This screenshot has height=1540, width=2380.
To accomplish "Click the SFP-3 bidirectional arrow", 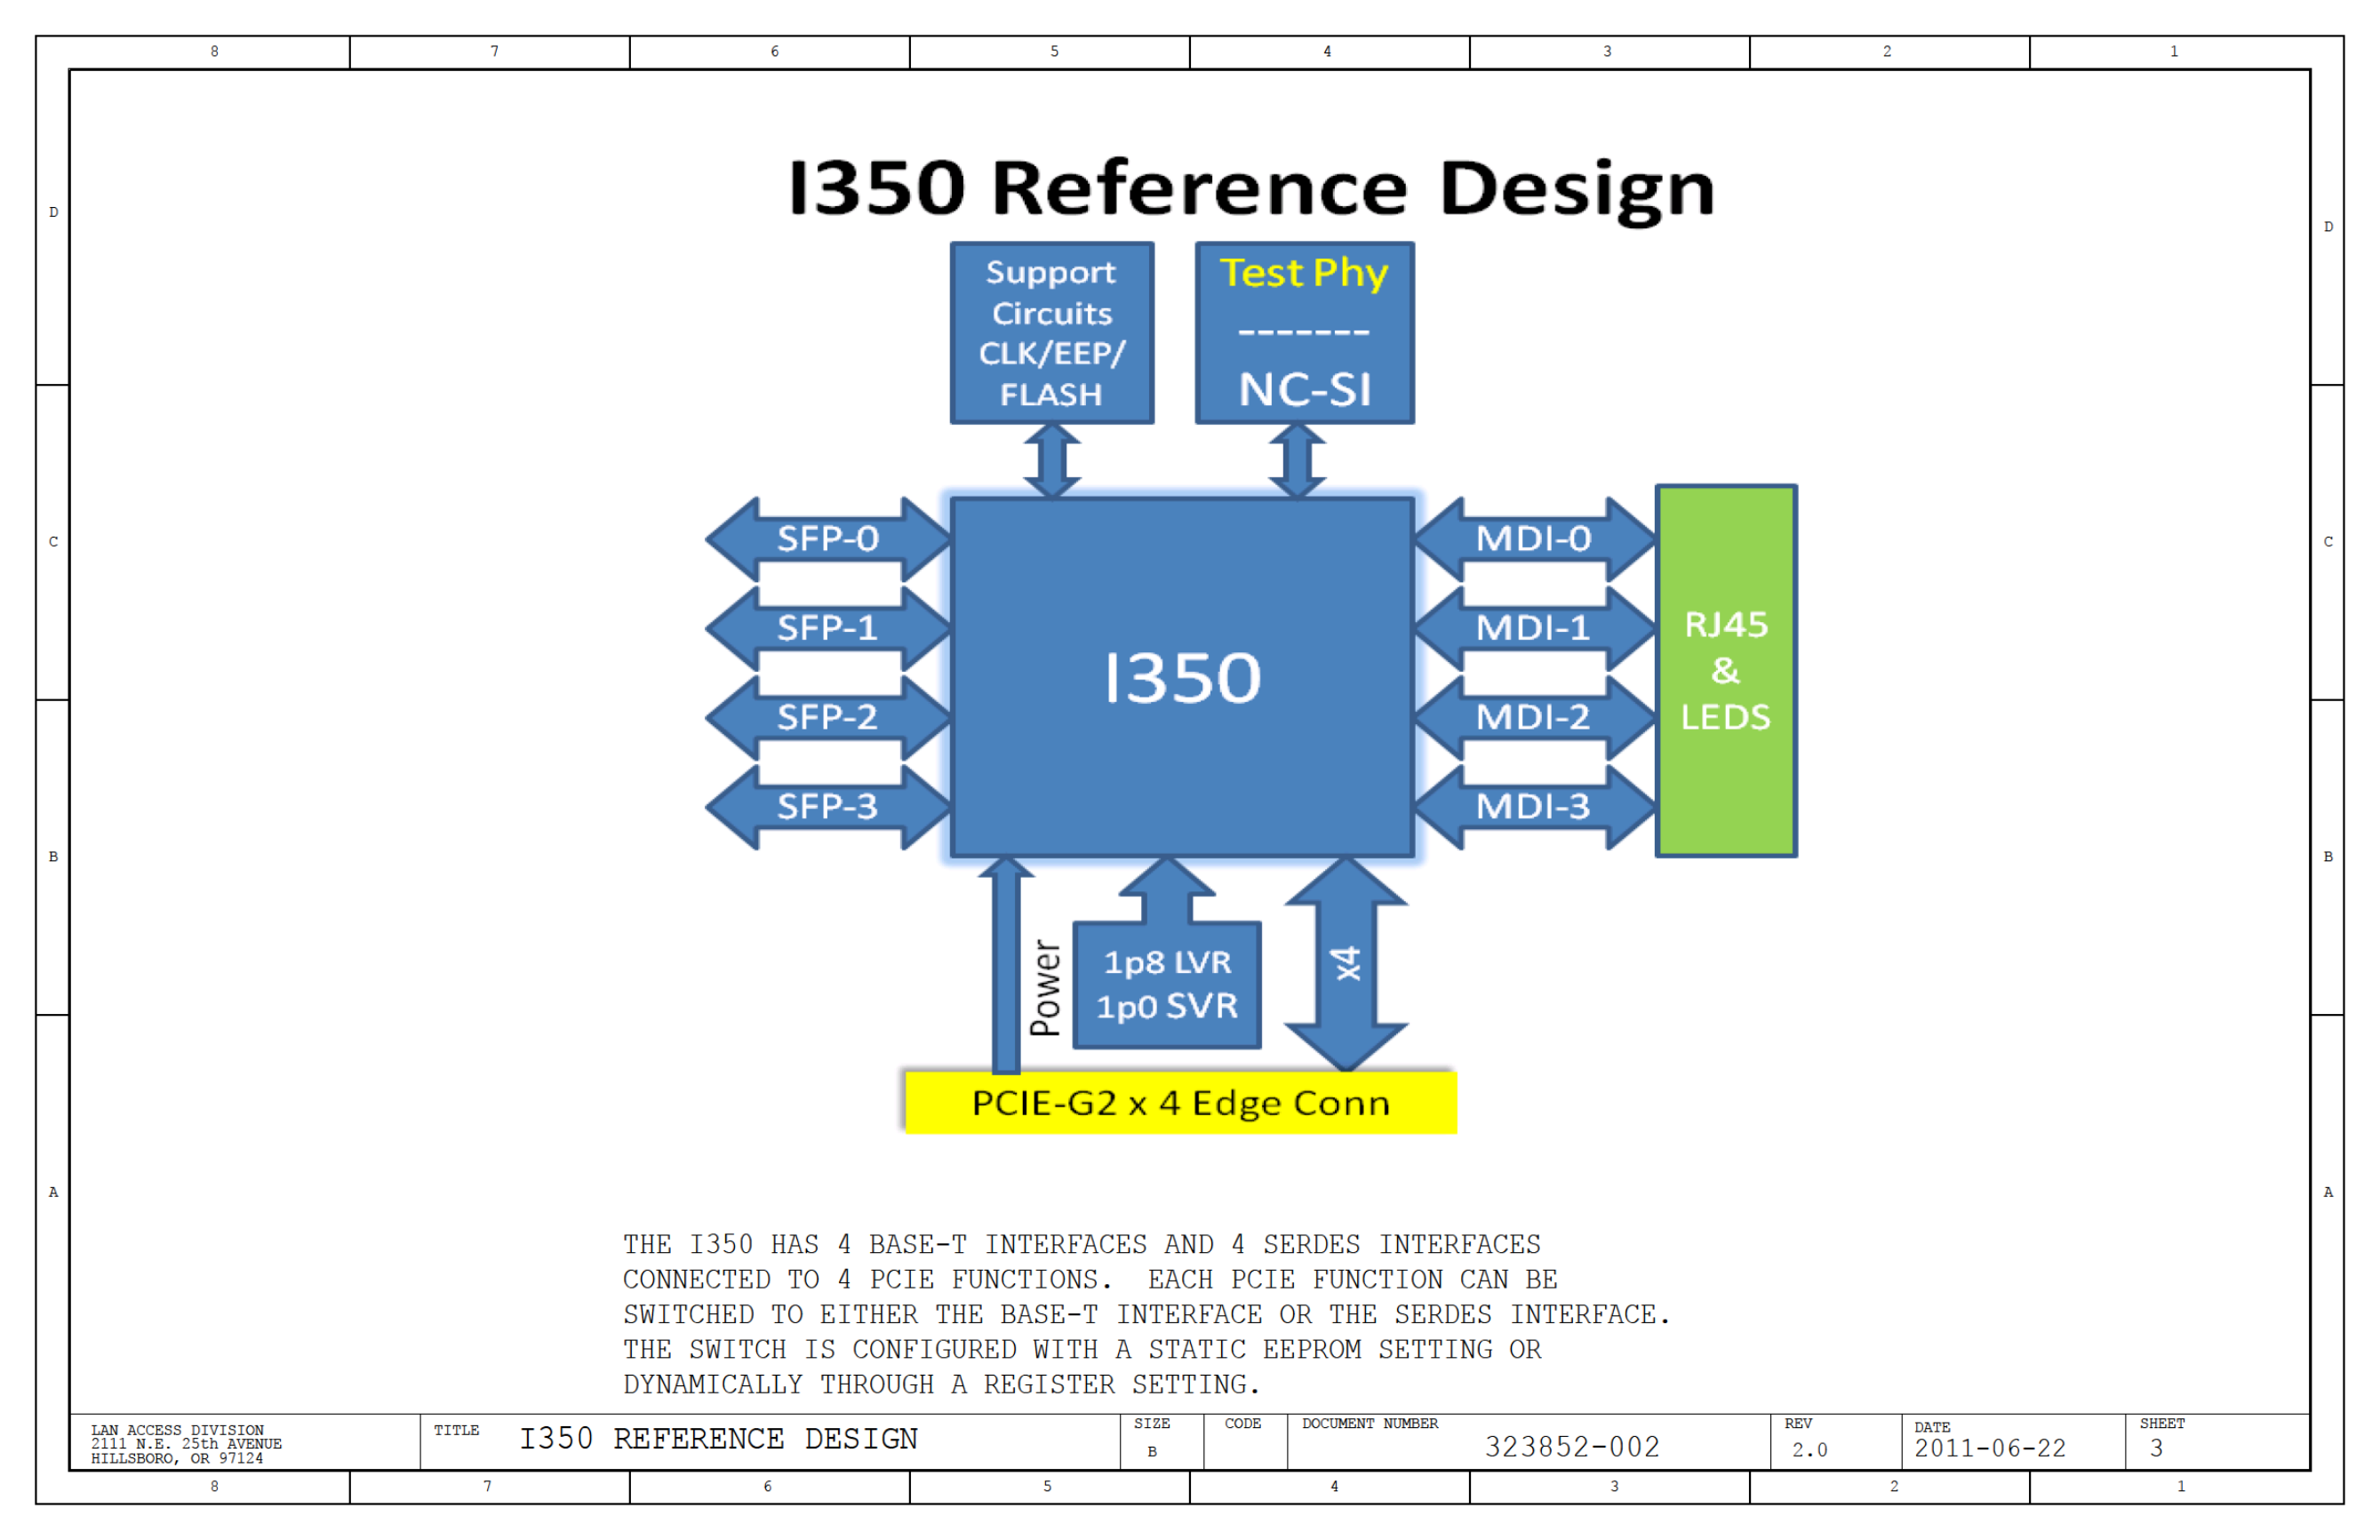I will 828,806.
